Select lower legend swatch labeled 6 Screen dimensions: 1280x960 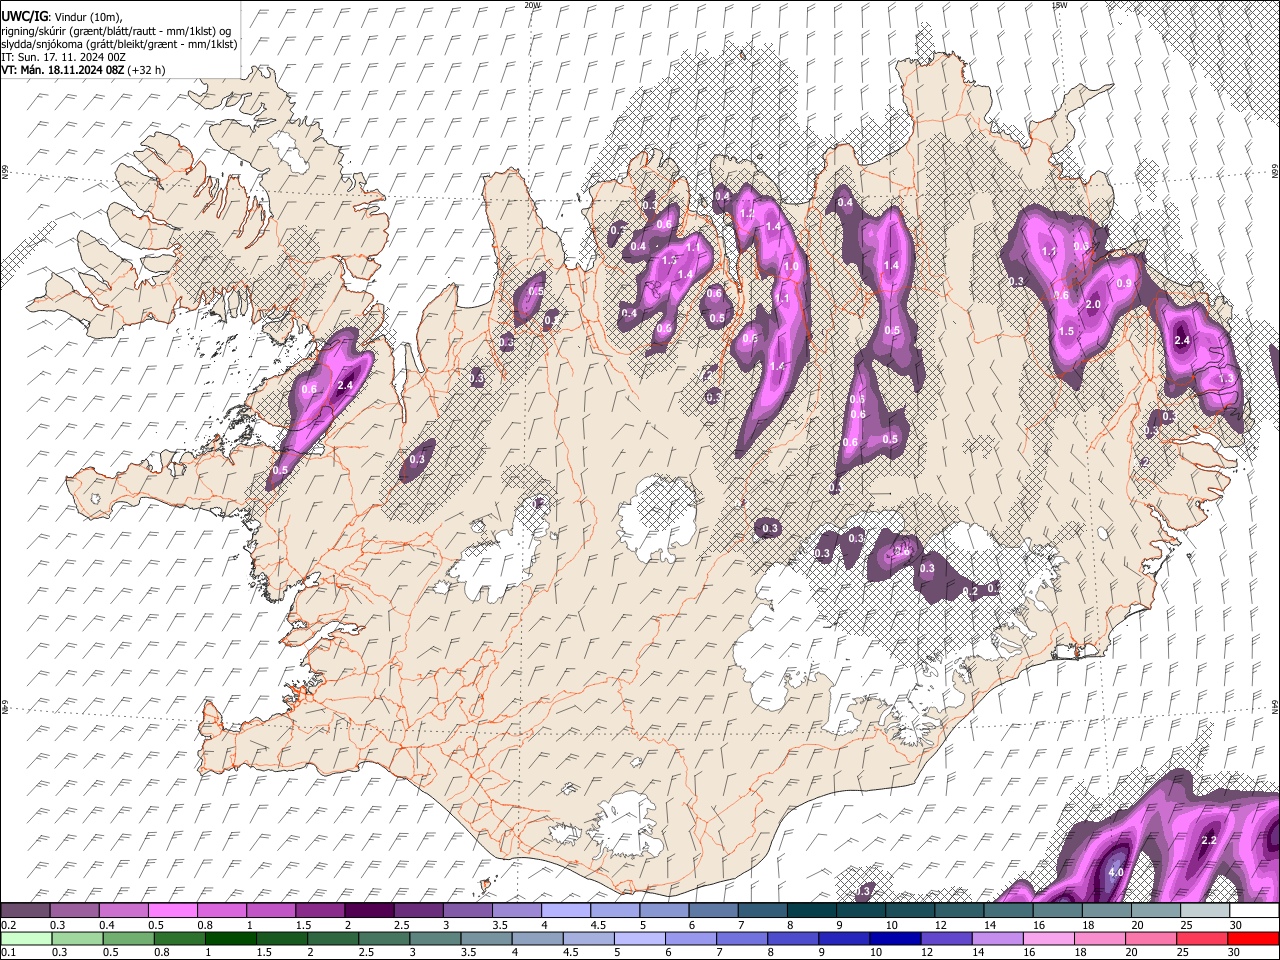pos(691,938)
